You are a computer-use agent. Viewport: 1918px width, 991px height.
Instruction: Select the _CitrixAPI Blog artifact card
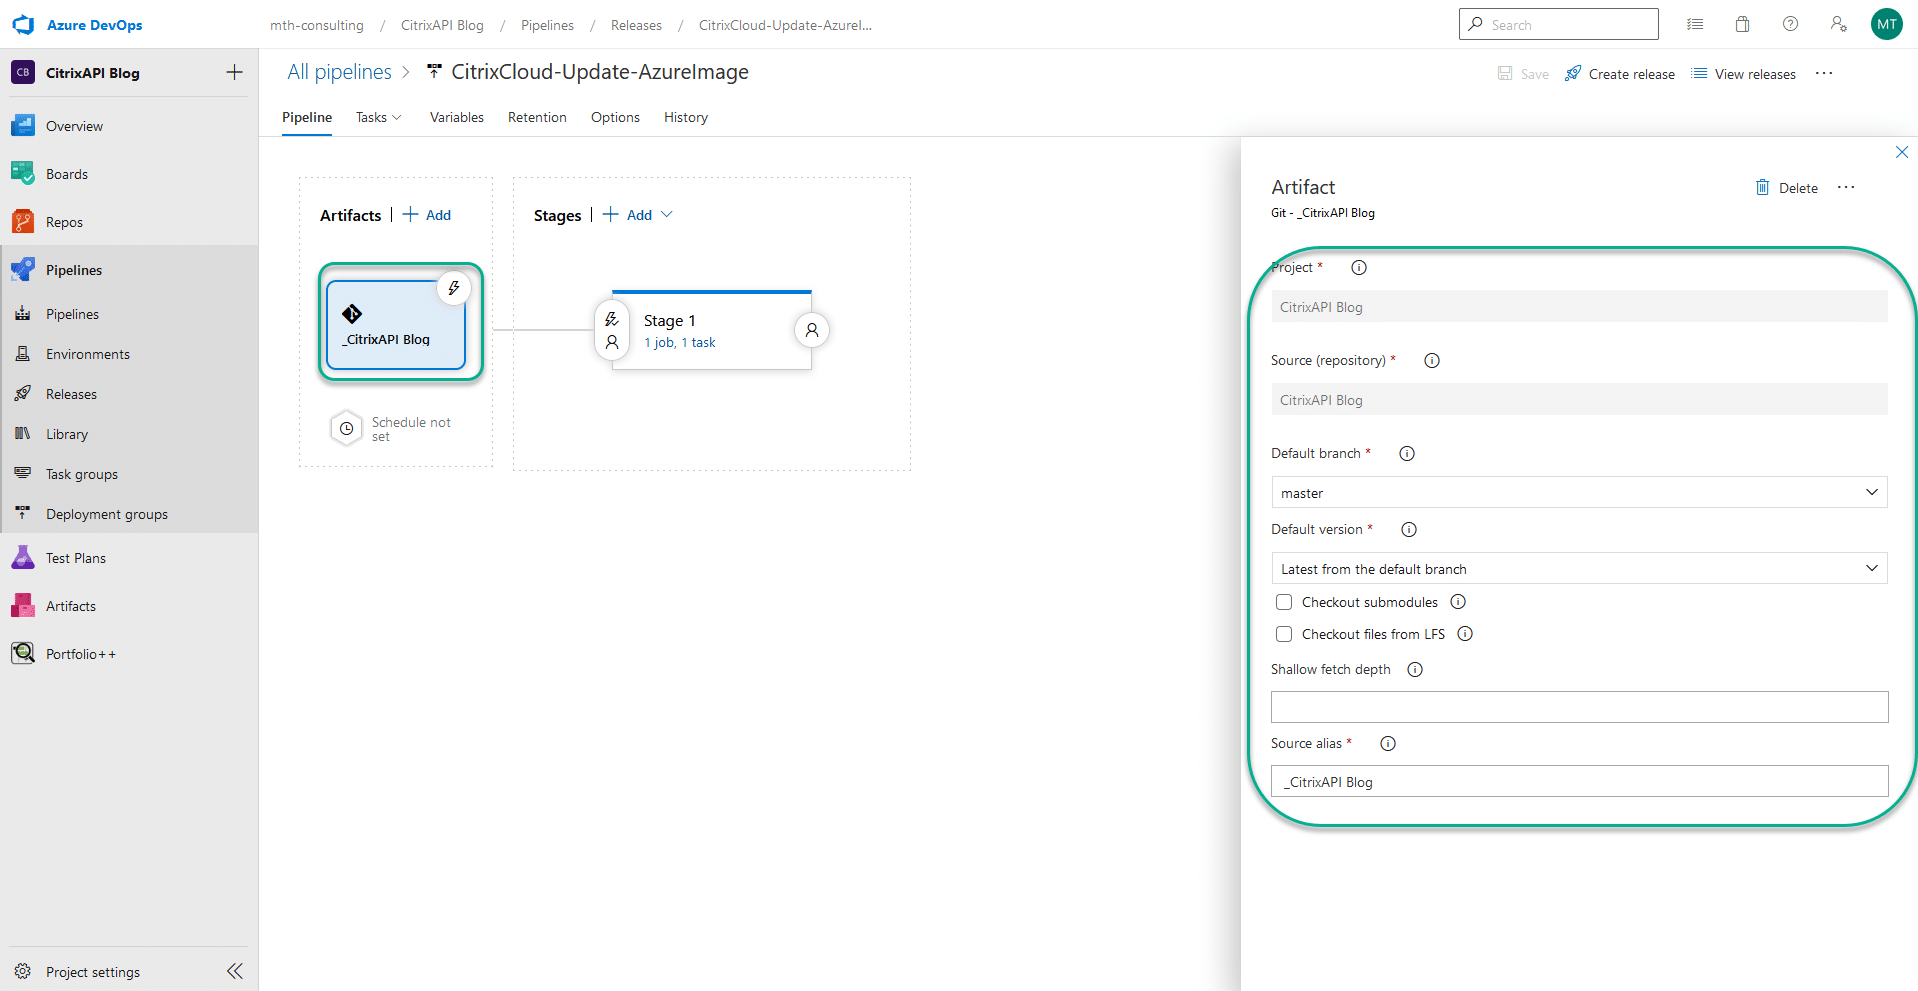pos(396,325)
